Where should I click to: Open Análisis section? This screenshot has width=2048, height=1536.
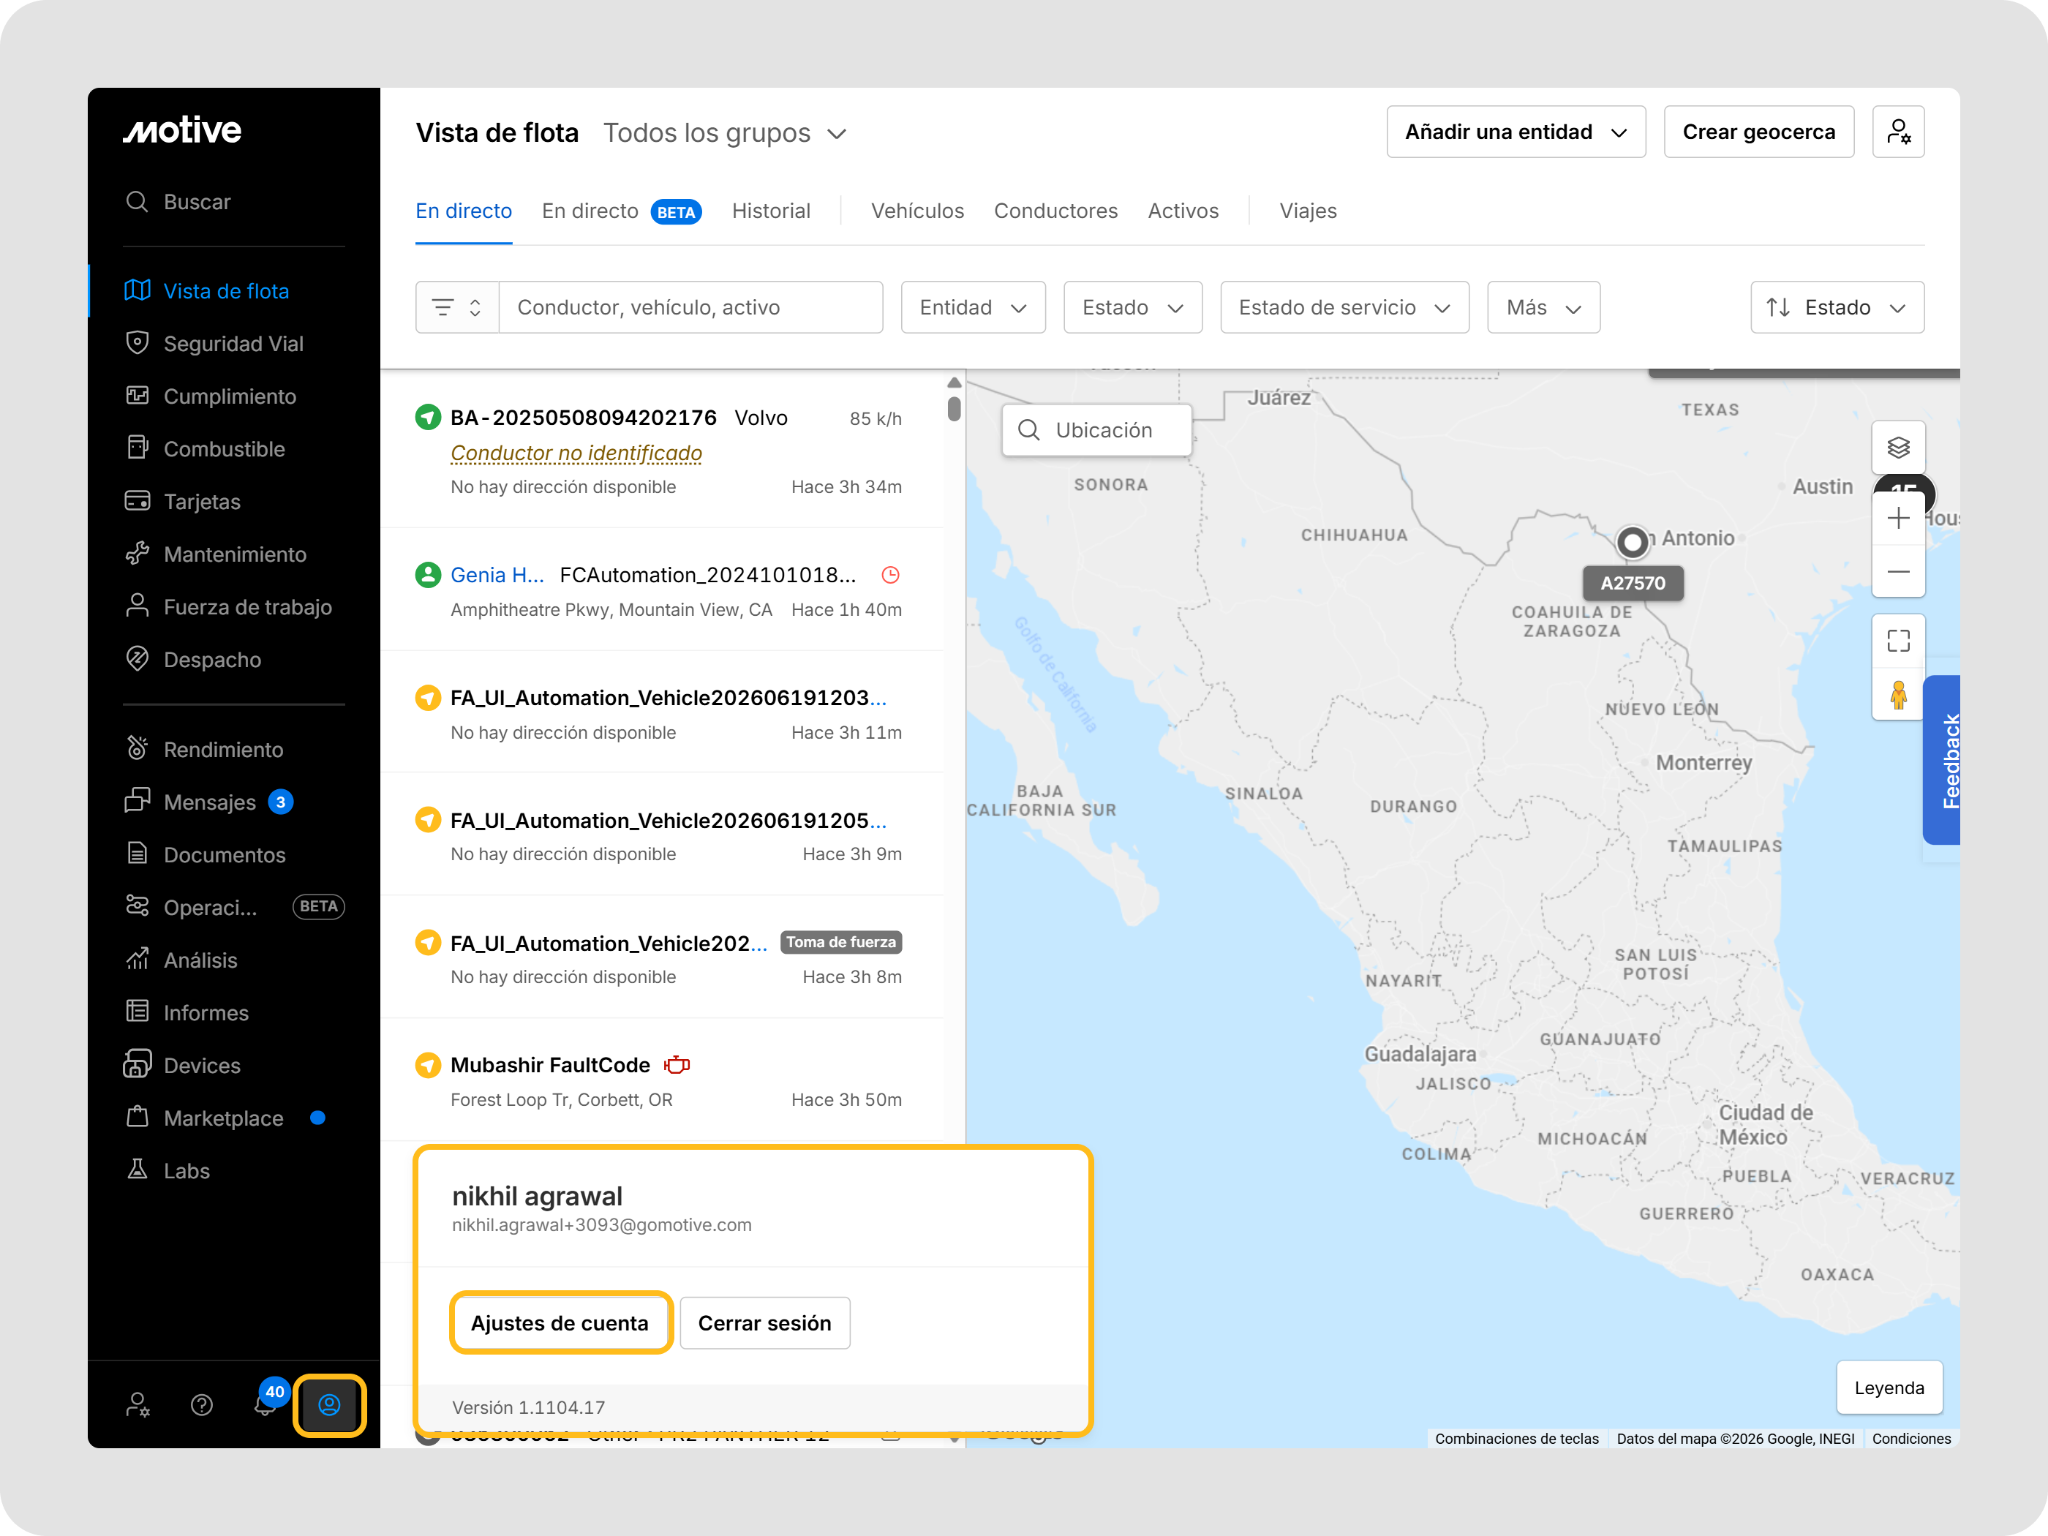(x=181, y=960)
